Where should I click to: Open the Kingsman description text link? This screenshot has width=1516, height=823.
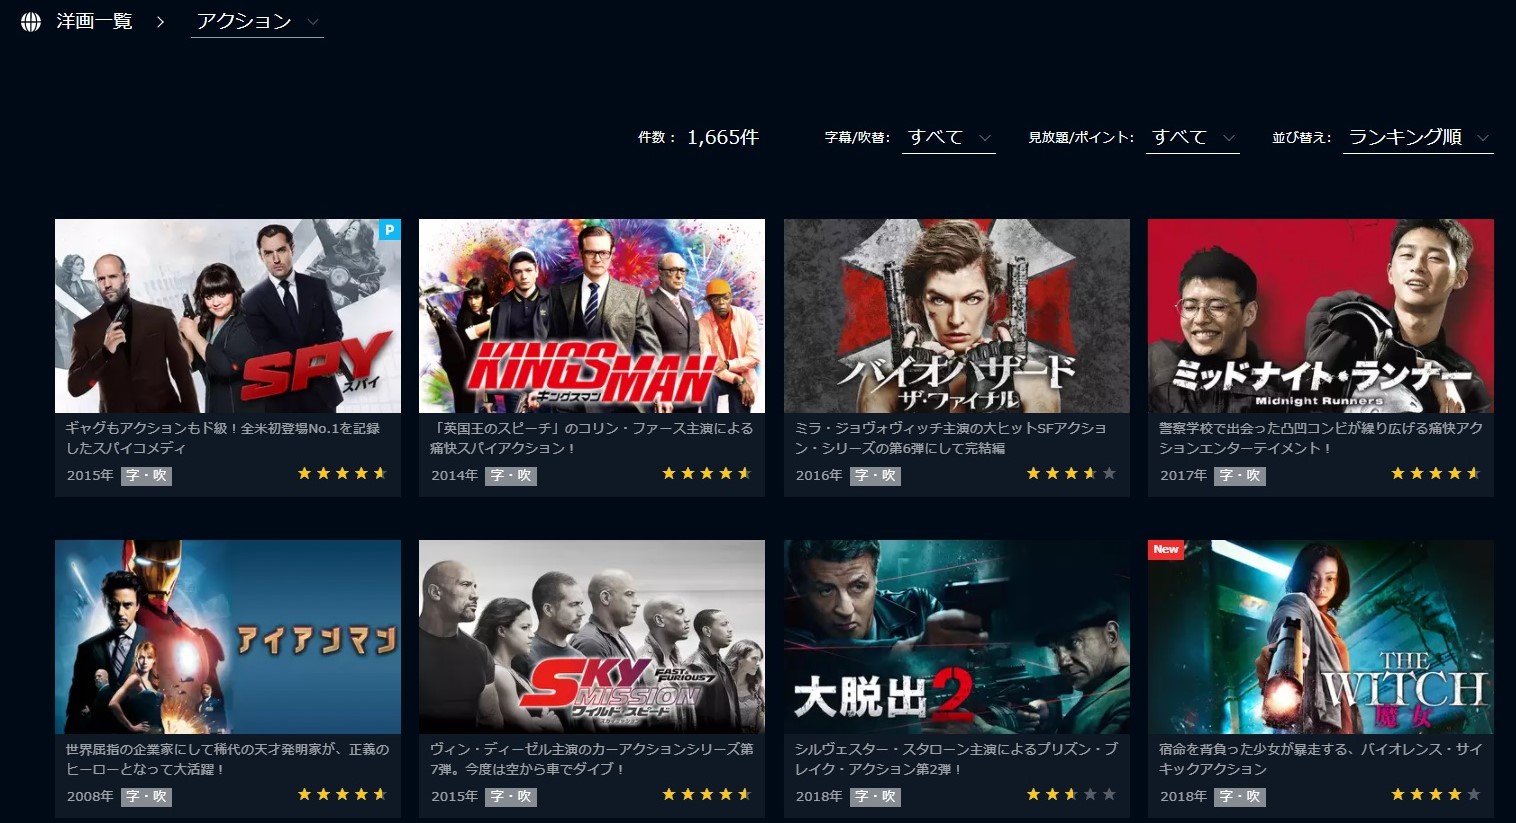[x=592, y=438]
